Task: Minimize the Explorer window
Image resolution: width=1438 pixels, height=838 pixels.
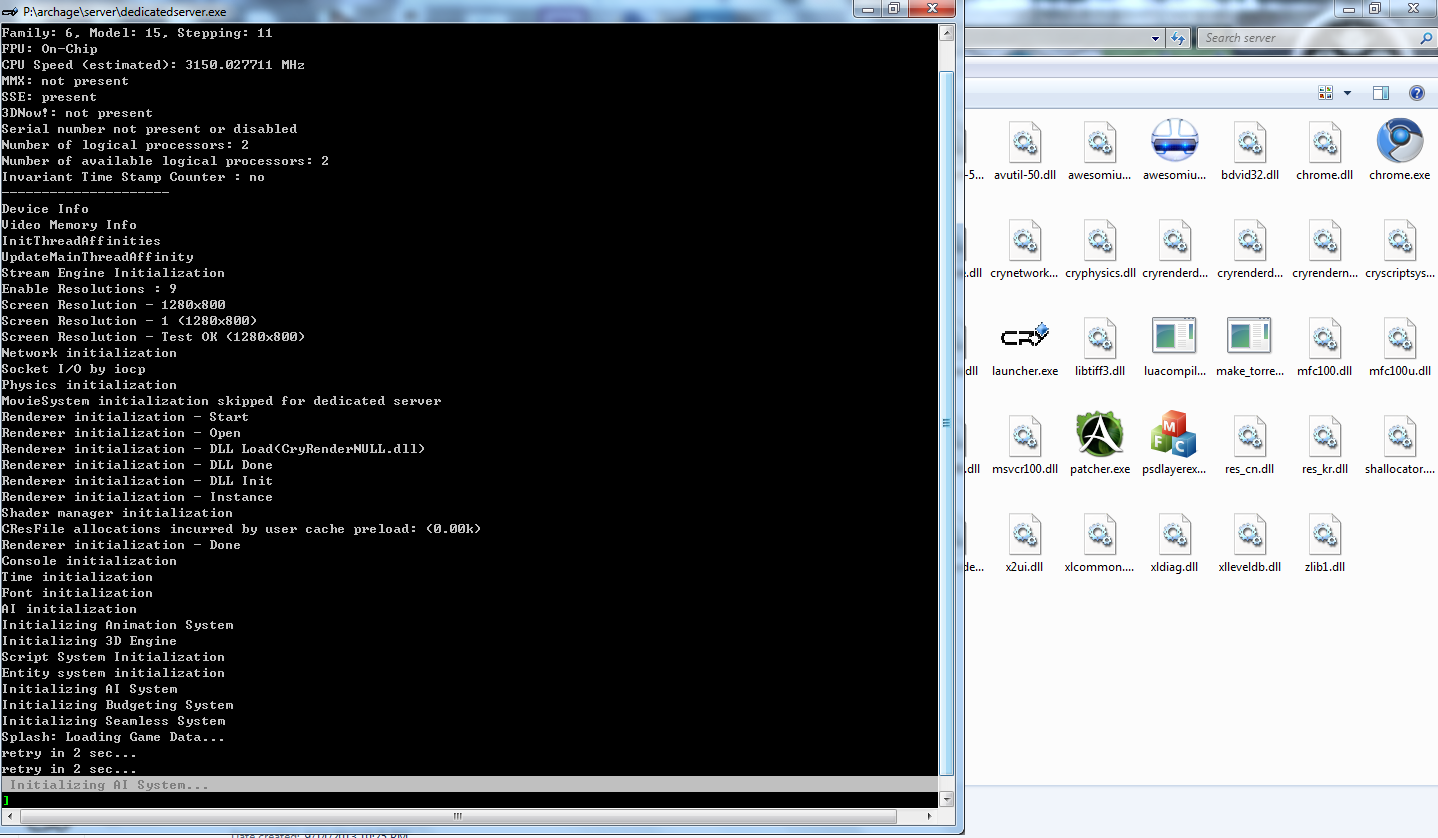Action: tap(1347, 8)
